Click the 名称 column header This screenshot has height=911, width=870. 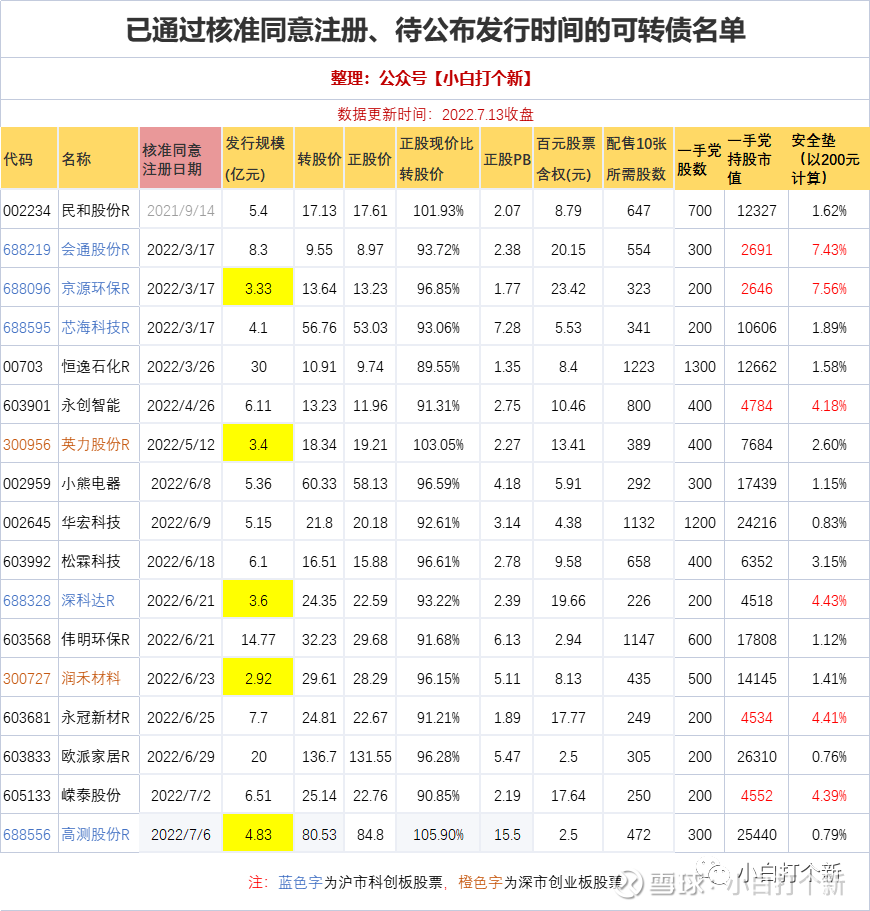98,158
